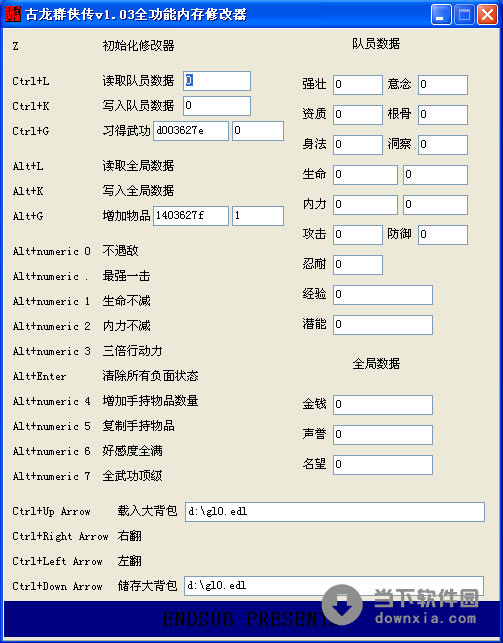The width and height of the screenshot is (503, 643).
Task: Click the 不遇敌 label
Action: click(x=121, y=251)
